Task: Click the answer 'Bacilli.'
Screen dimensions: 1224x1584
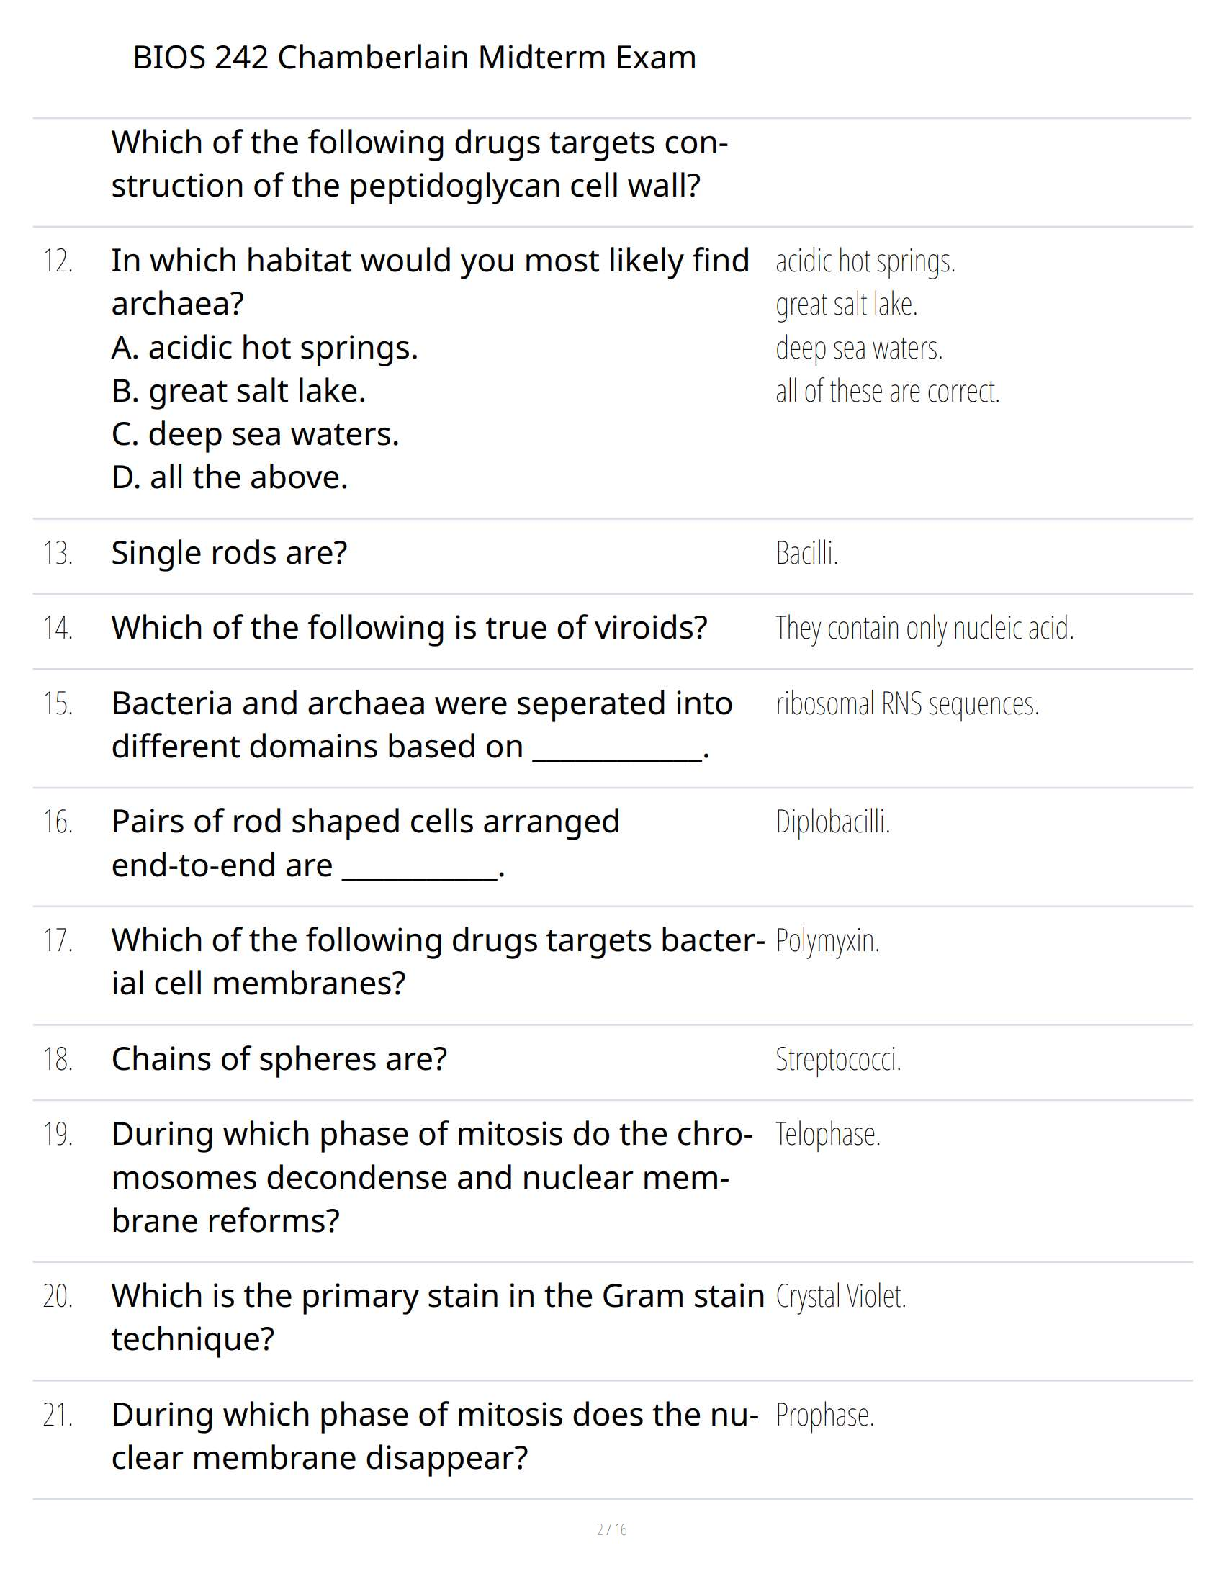Action: 806,553
